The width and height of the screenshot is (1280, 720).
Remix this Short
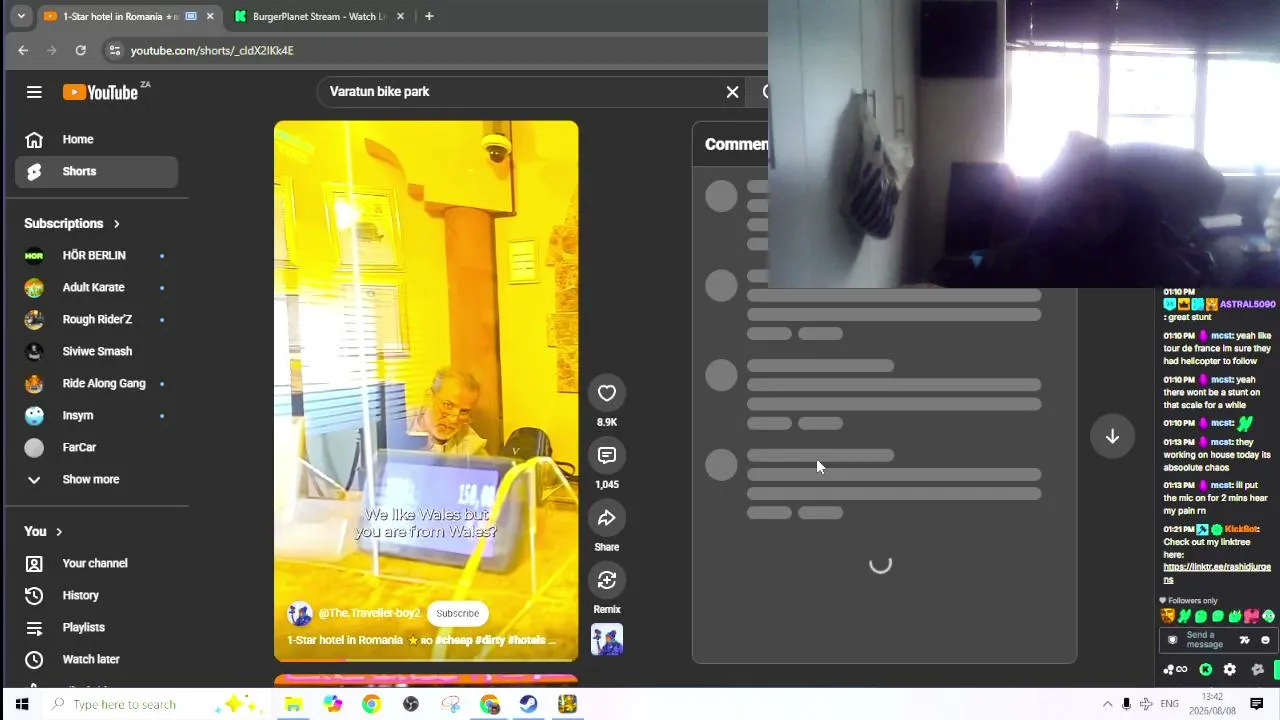pos(606,580)
